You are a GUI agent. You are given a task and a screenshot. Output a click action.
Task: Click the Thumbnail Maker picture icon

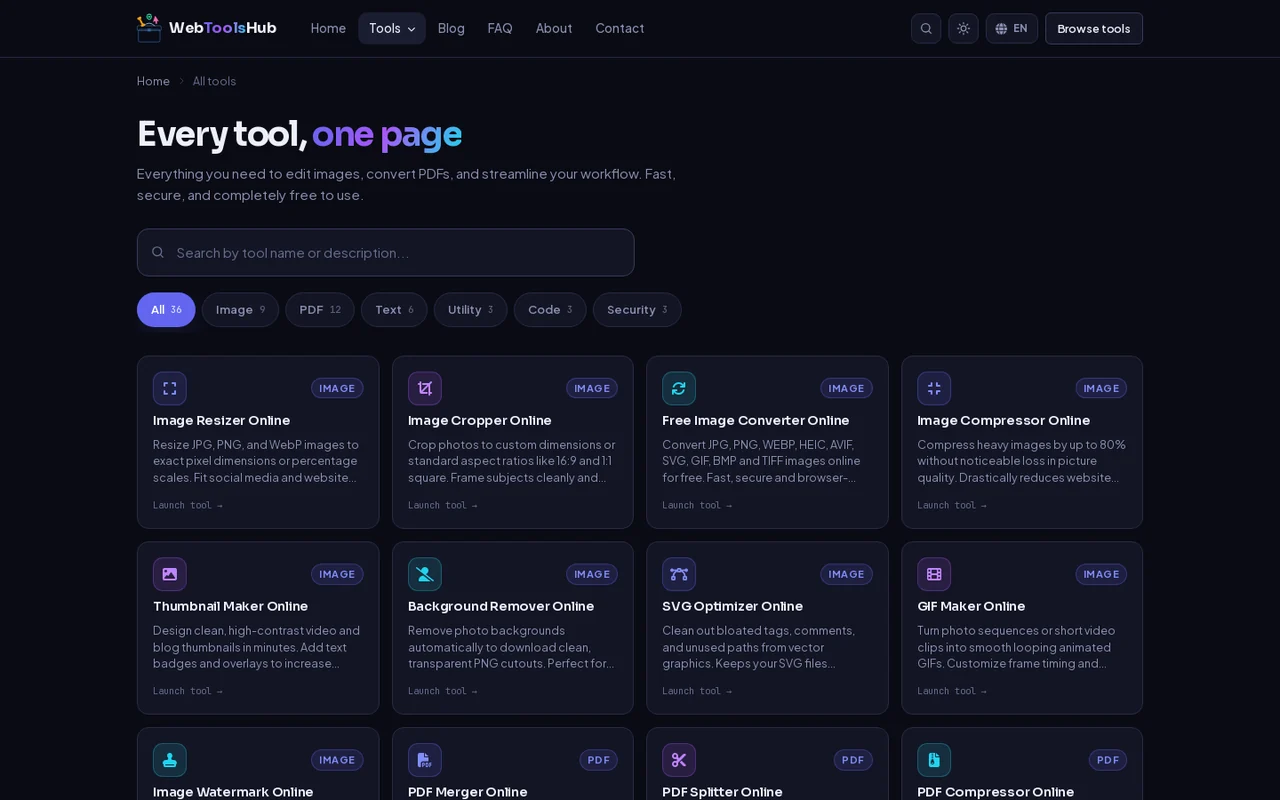pyautogui.click(x=170, y=574)
